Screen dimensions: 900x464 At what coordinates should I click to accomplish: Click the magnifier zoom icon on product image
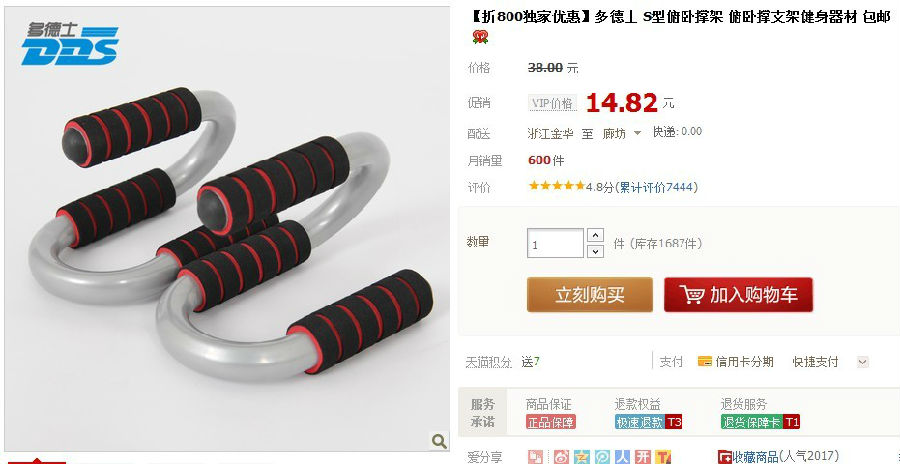pos(439,441)
